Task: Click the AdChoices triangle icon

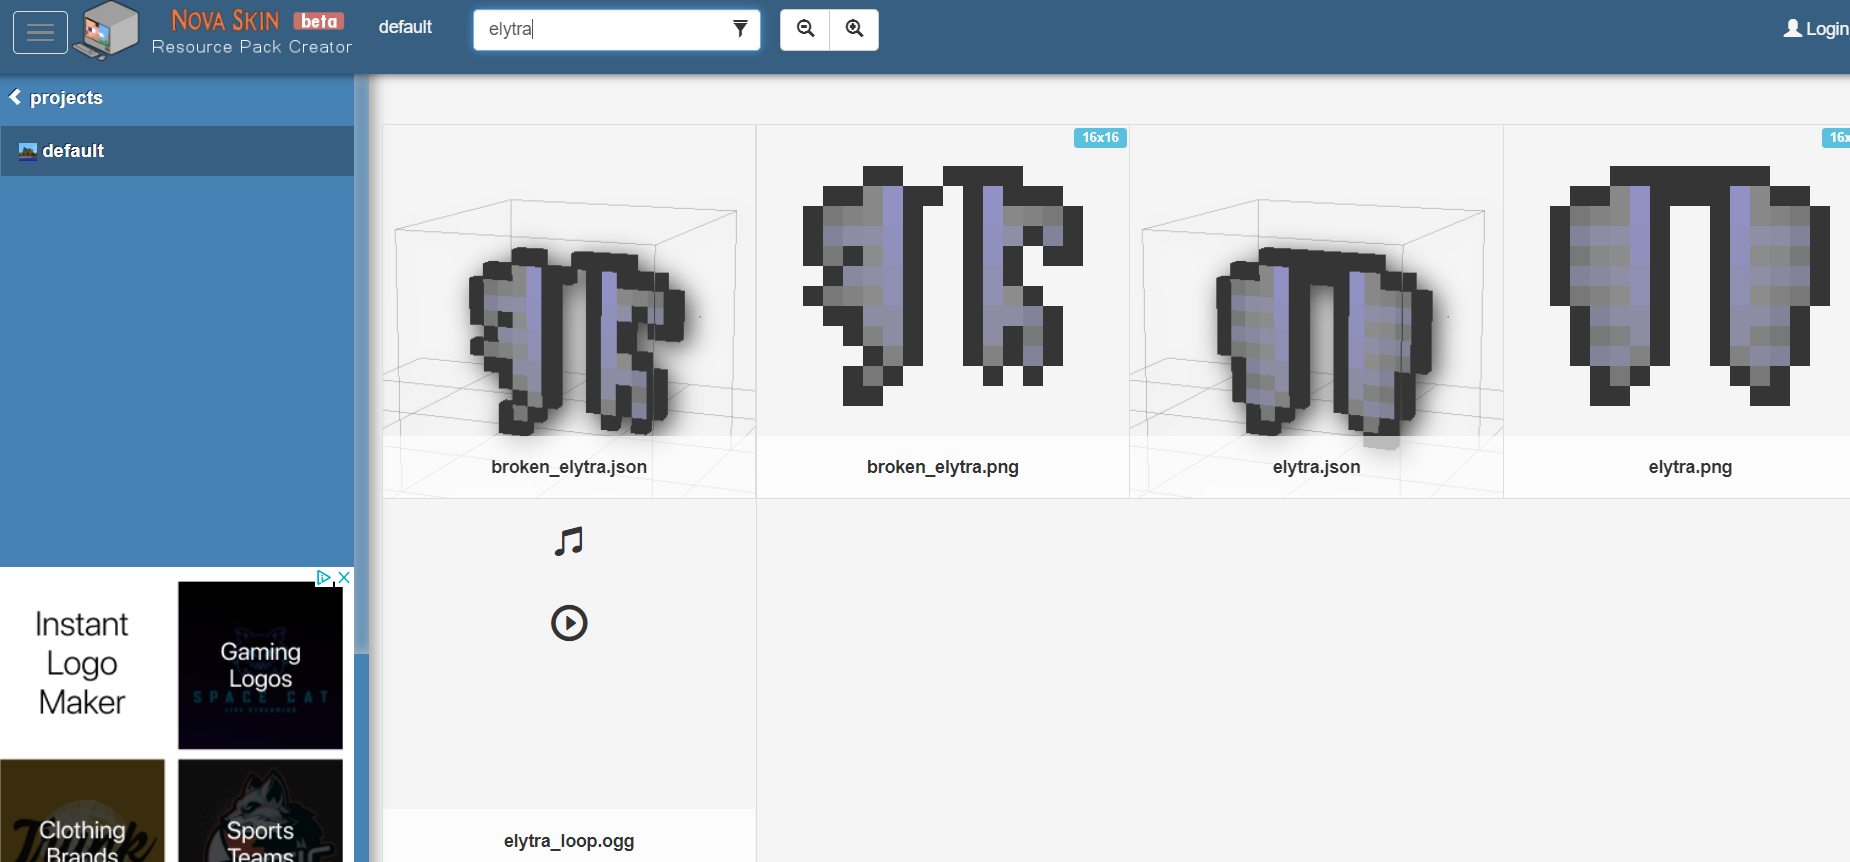Action: pyautogui.click(x=323, y=577)
